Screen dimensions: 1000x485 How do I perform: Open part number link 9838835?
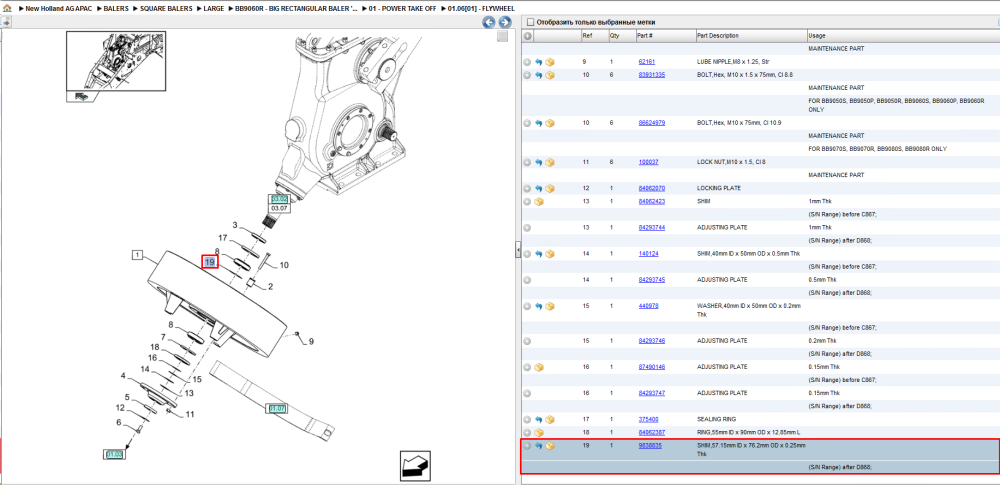650,445
